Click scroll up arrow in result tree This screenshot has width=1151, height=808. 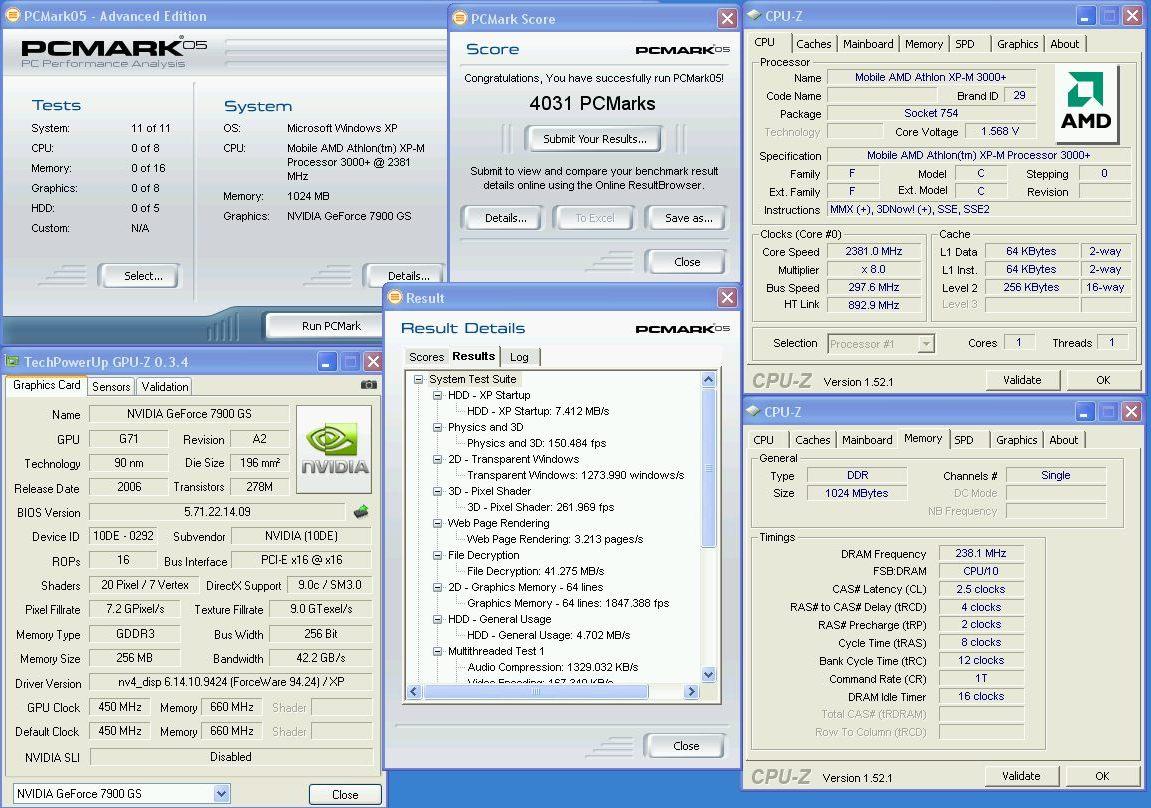[x=708, y=379]
